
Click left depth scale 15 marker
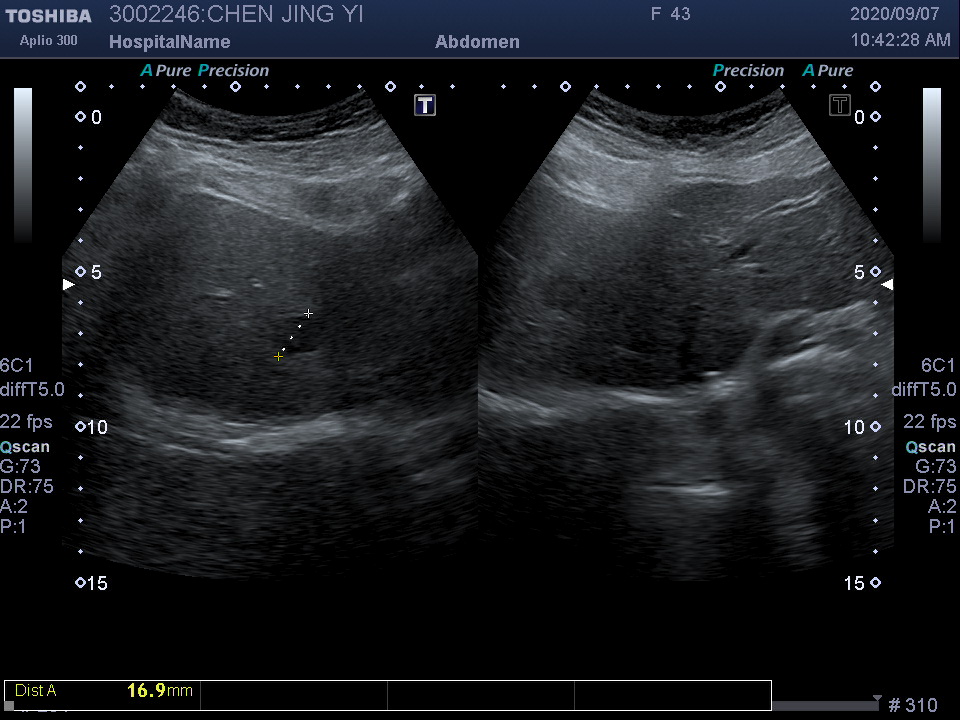pos(92,583)
